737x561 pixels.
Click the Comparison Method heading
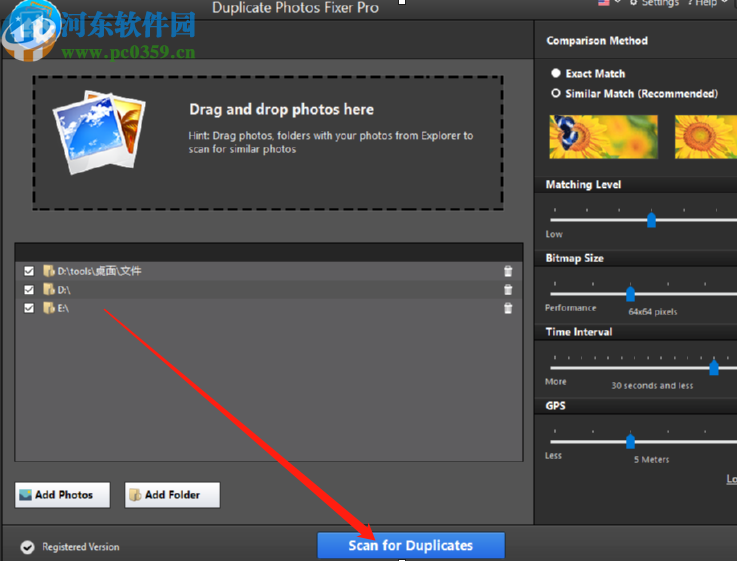(597, 41)
